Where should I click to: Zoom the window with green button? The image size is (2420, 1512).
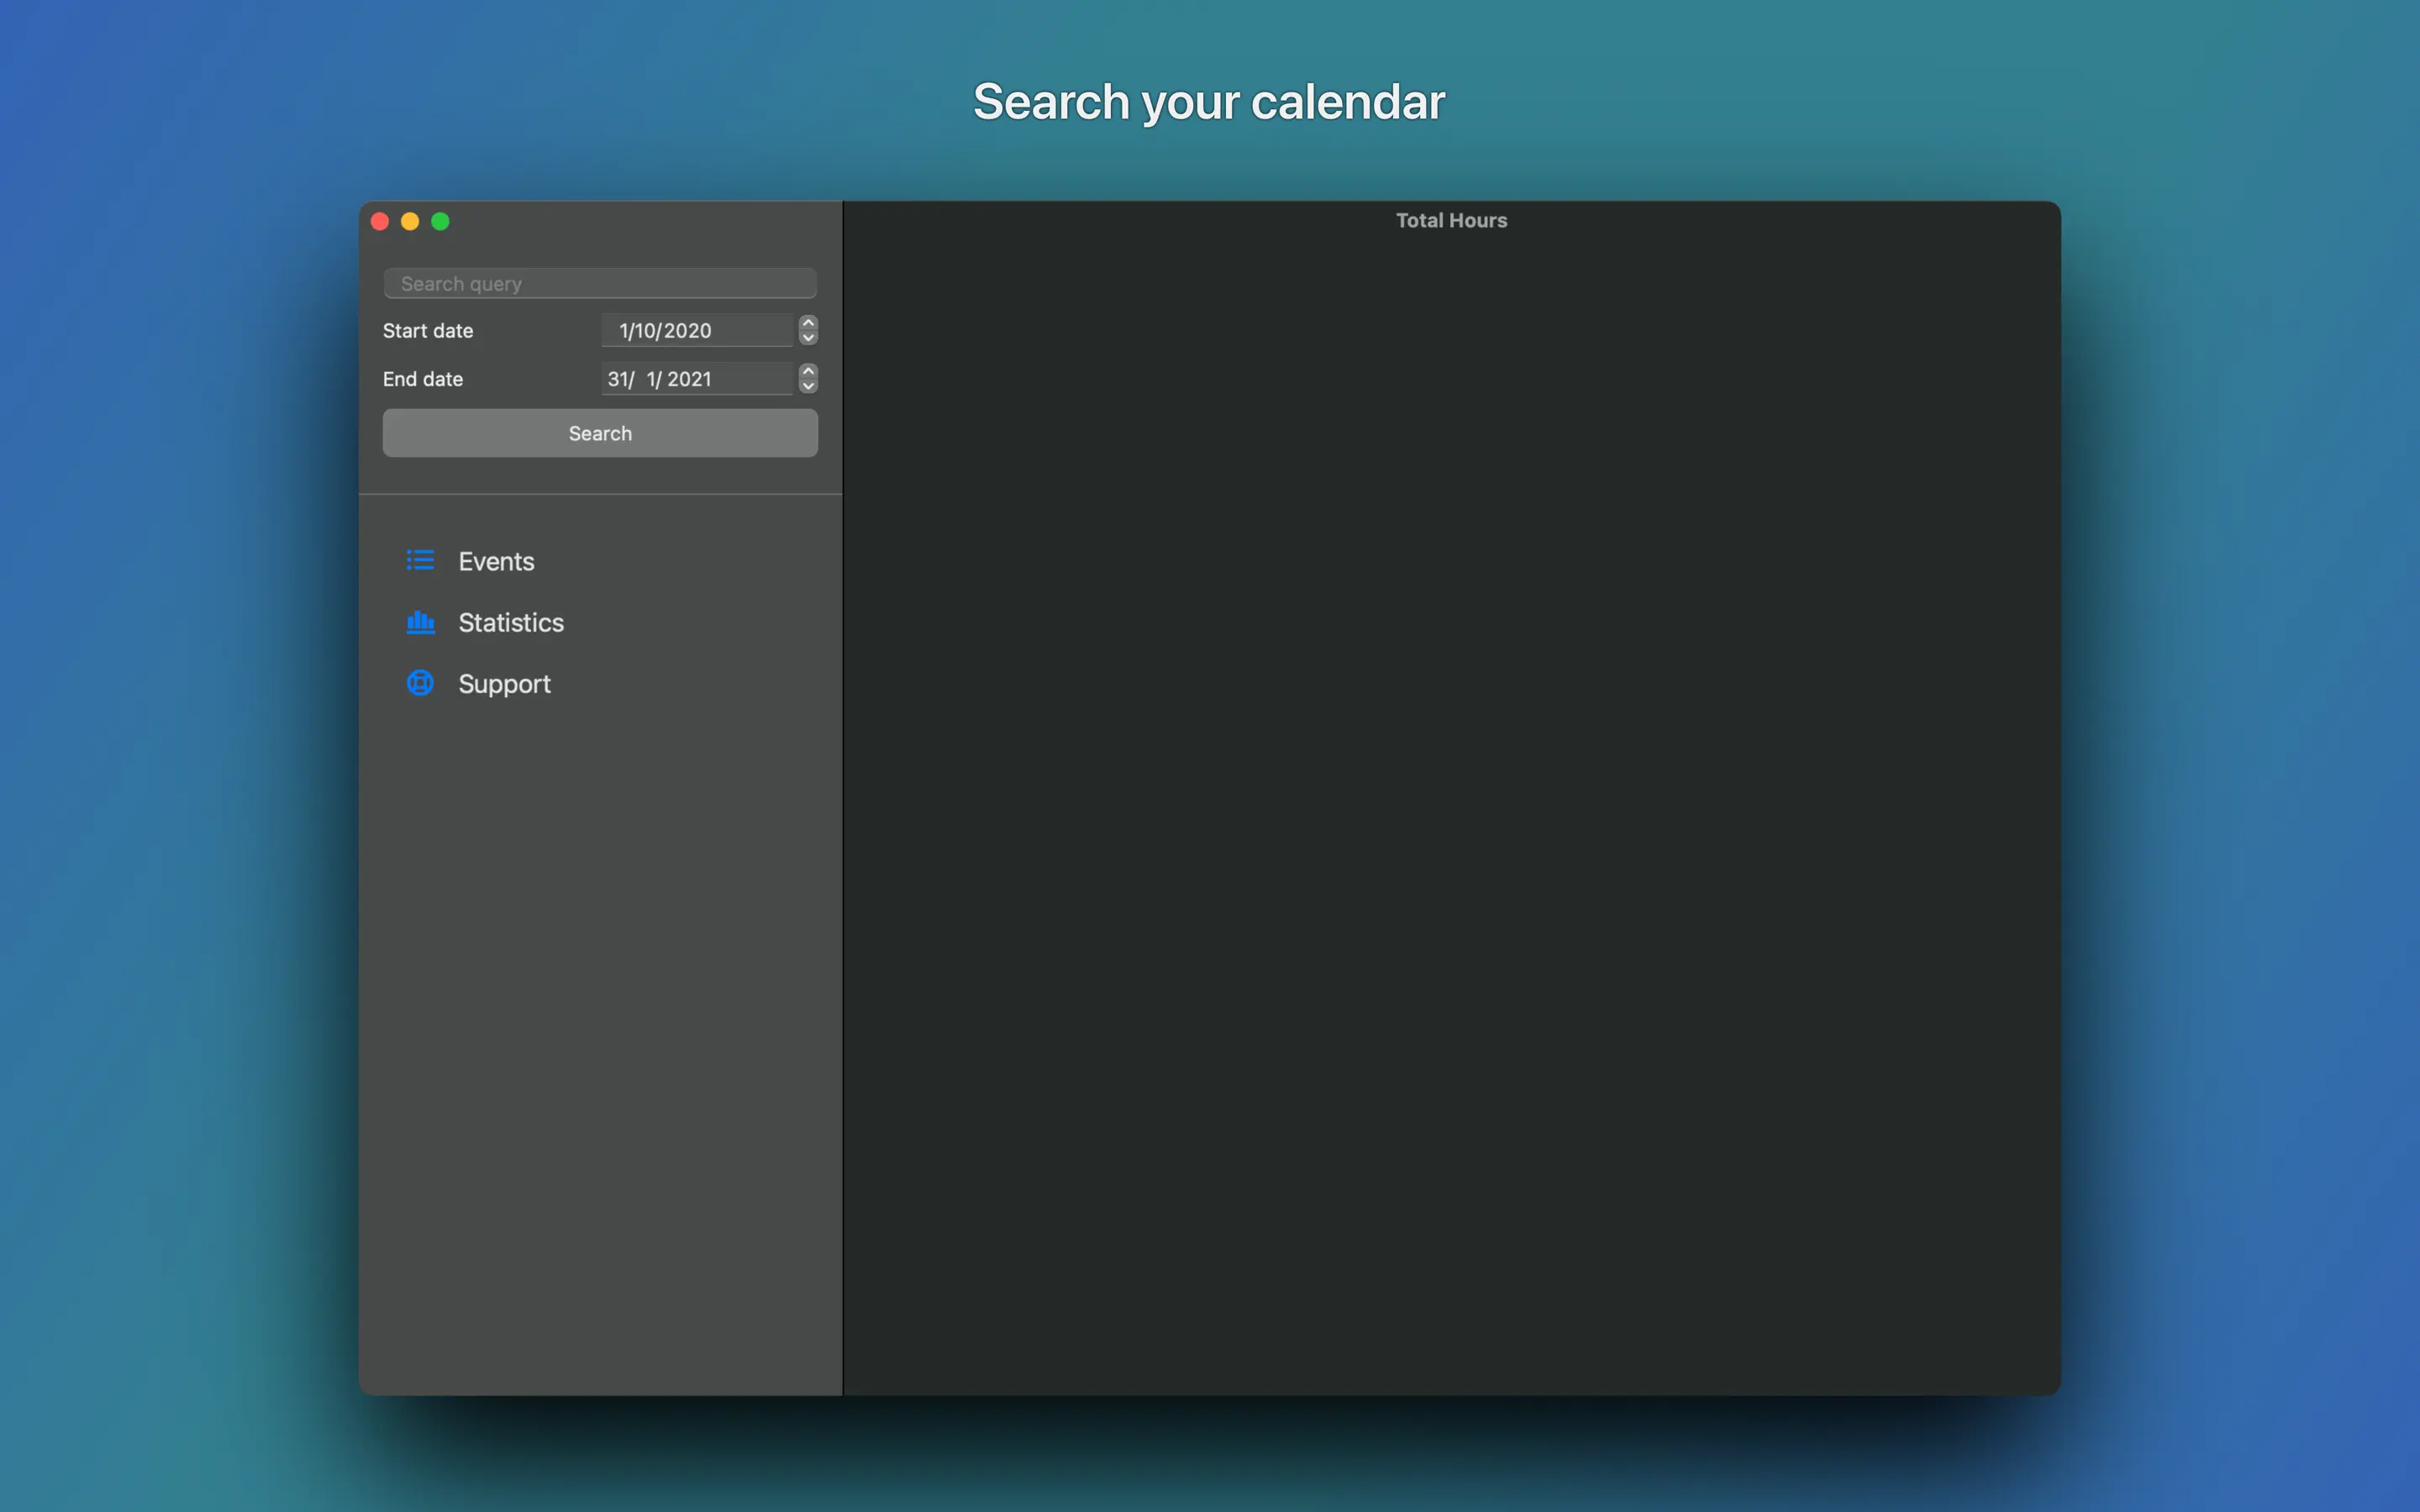point(440,221)
